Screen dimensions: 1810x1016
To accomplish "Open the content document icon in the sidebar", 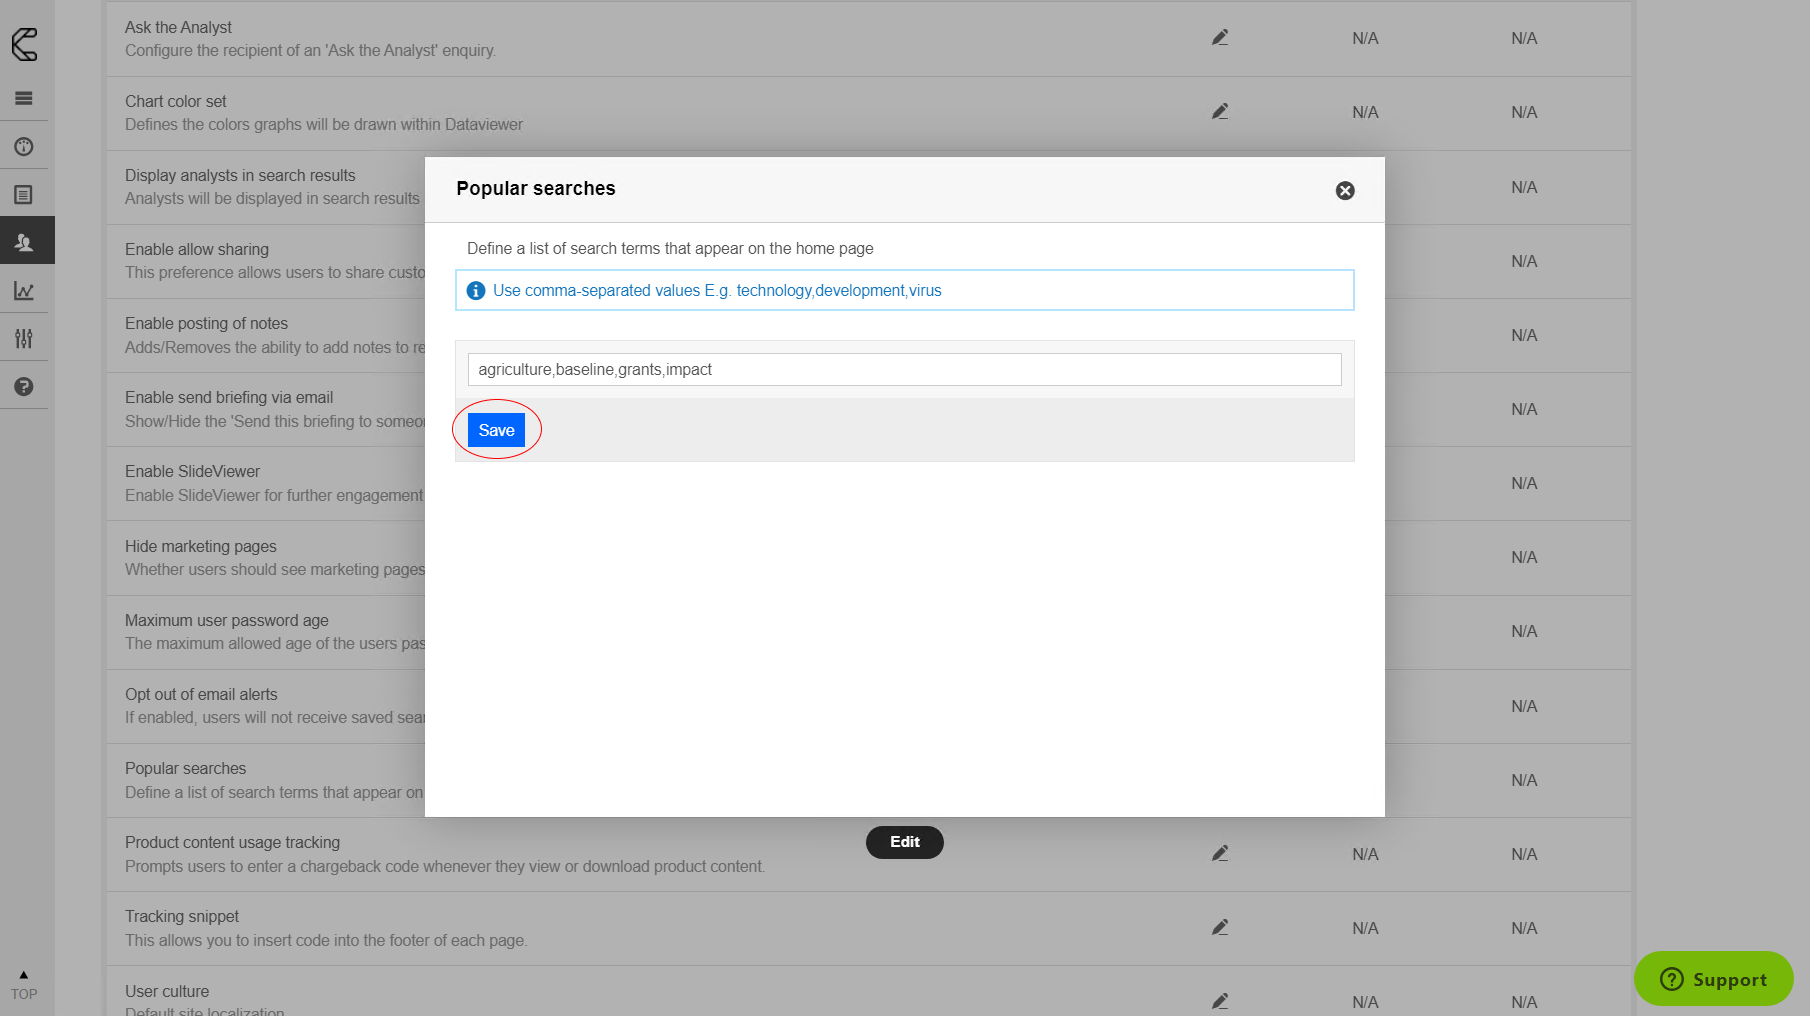I will coord(24,195).
